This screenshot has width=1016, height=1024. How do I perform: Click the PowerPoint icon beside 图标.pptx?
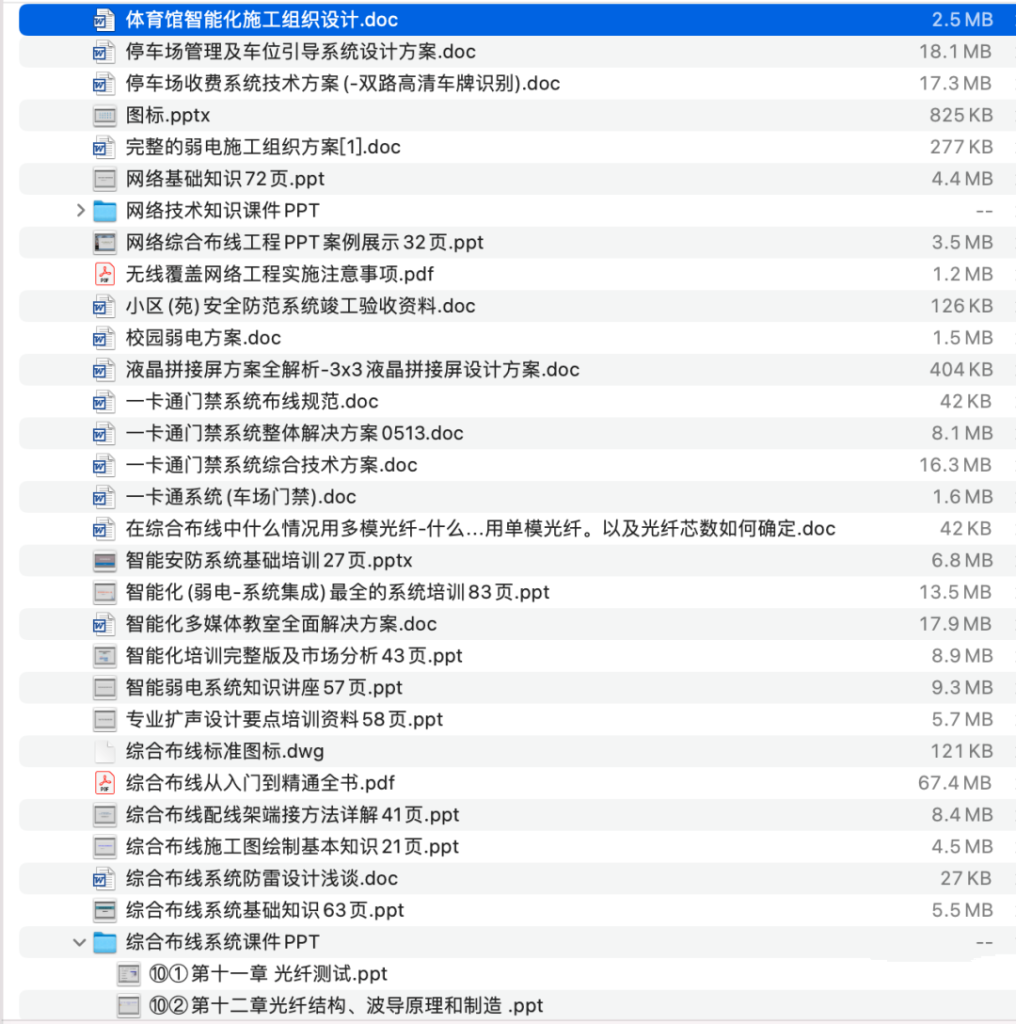click(x=104, y=116)
